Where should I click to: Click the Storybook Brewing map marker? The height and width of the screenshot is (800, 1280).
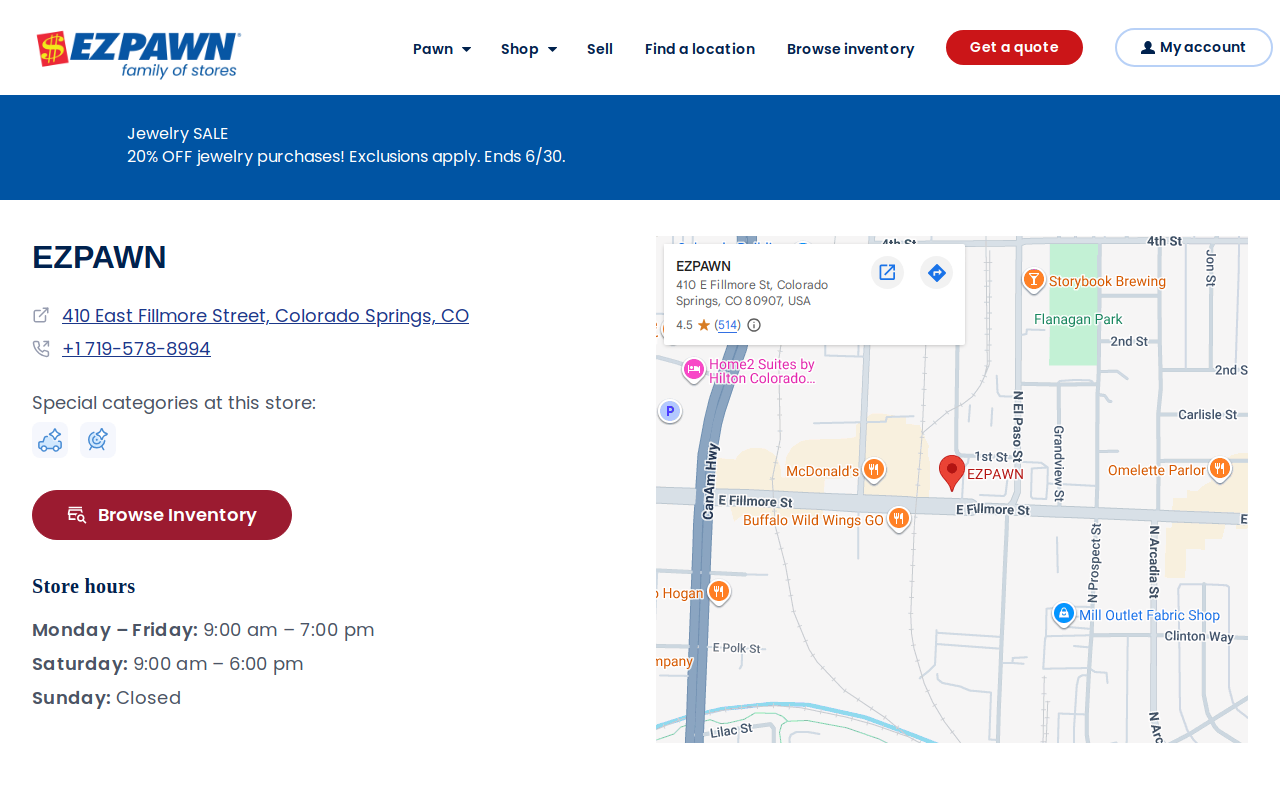(1034, 280)
